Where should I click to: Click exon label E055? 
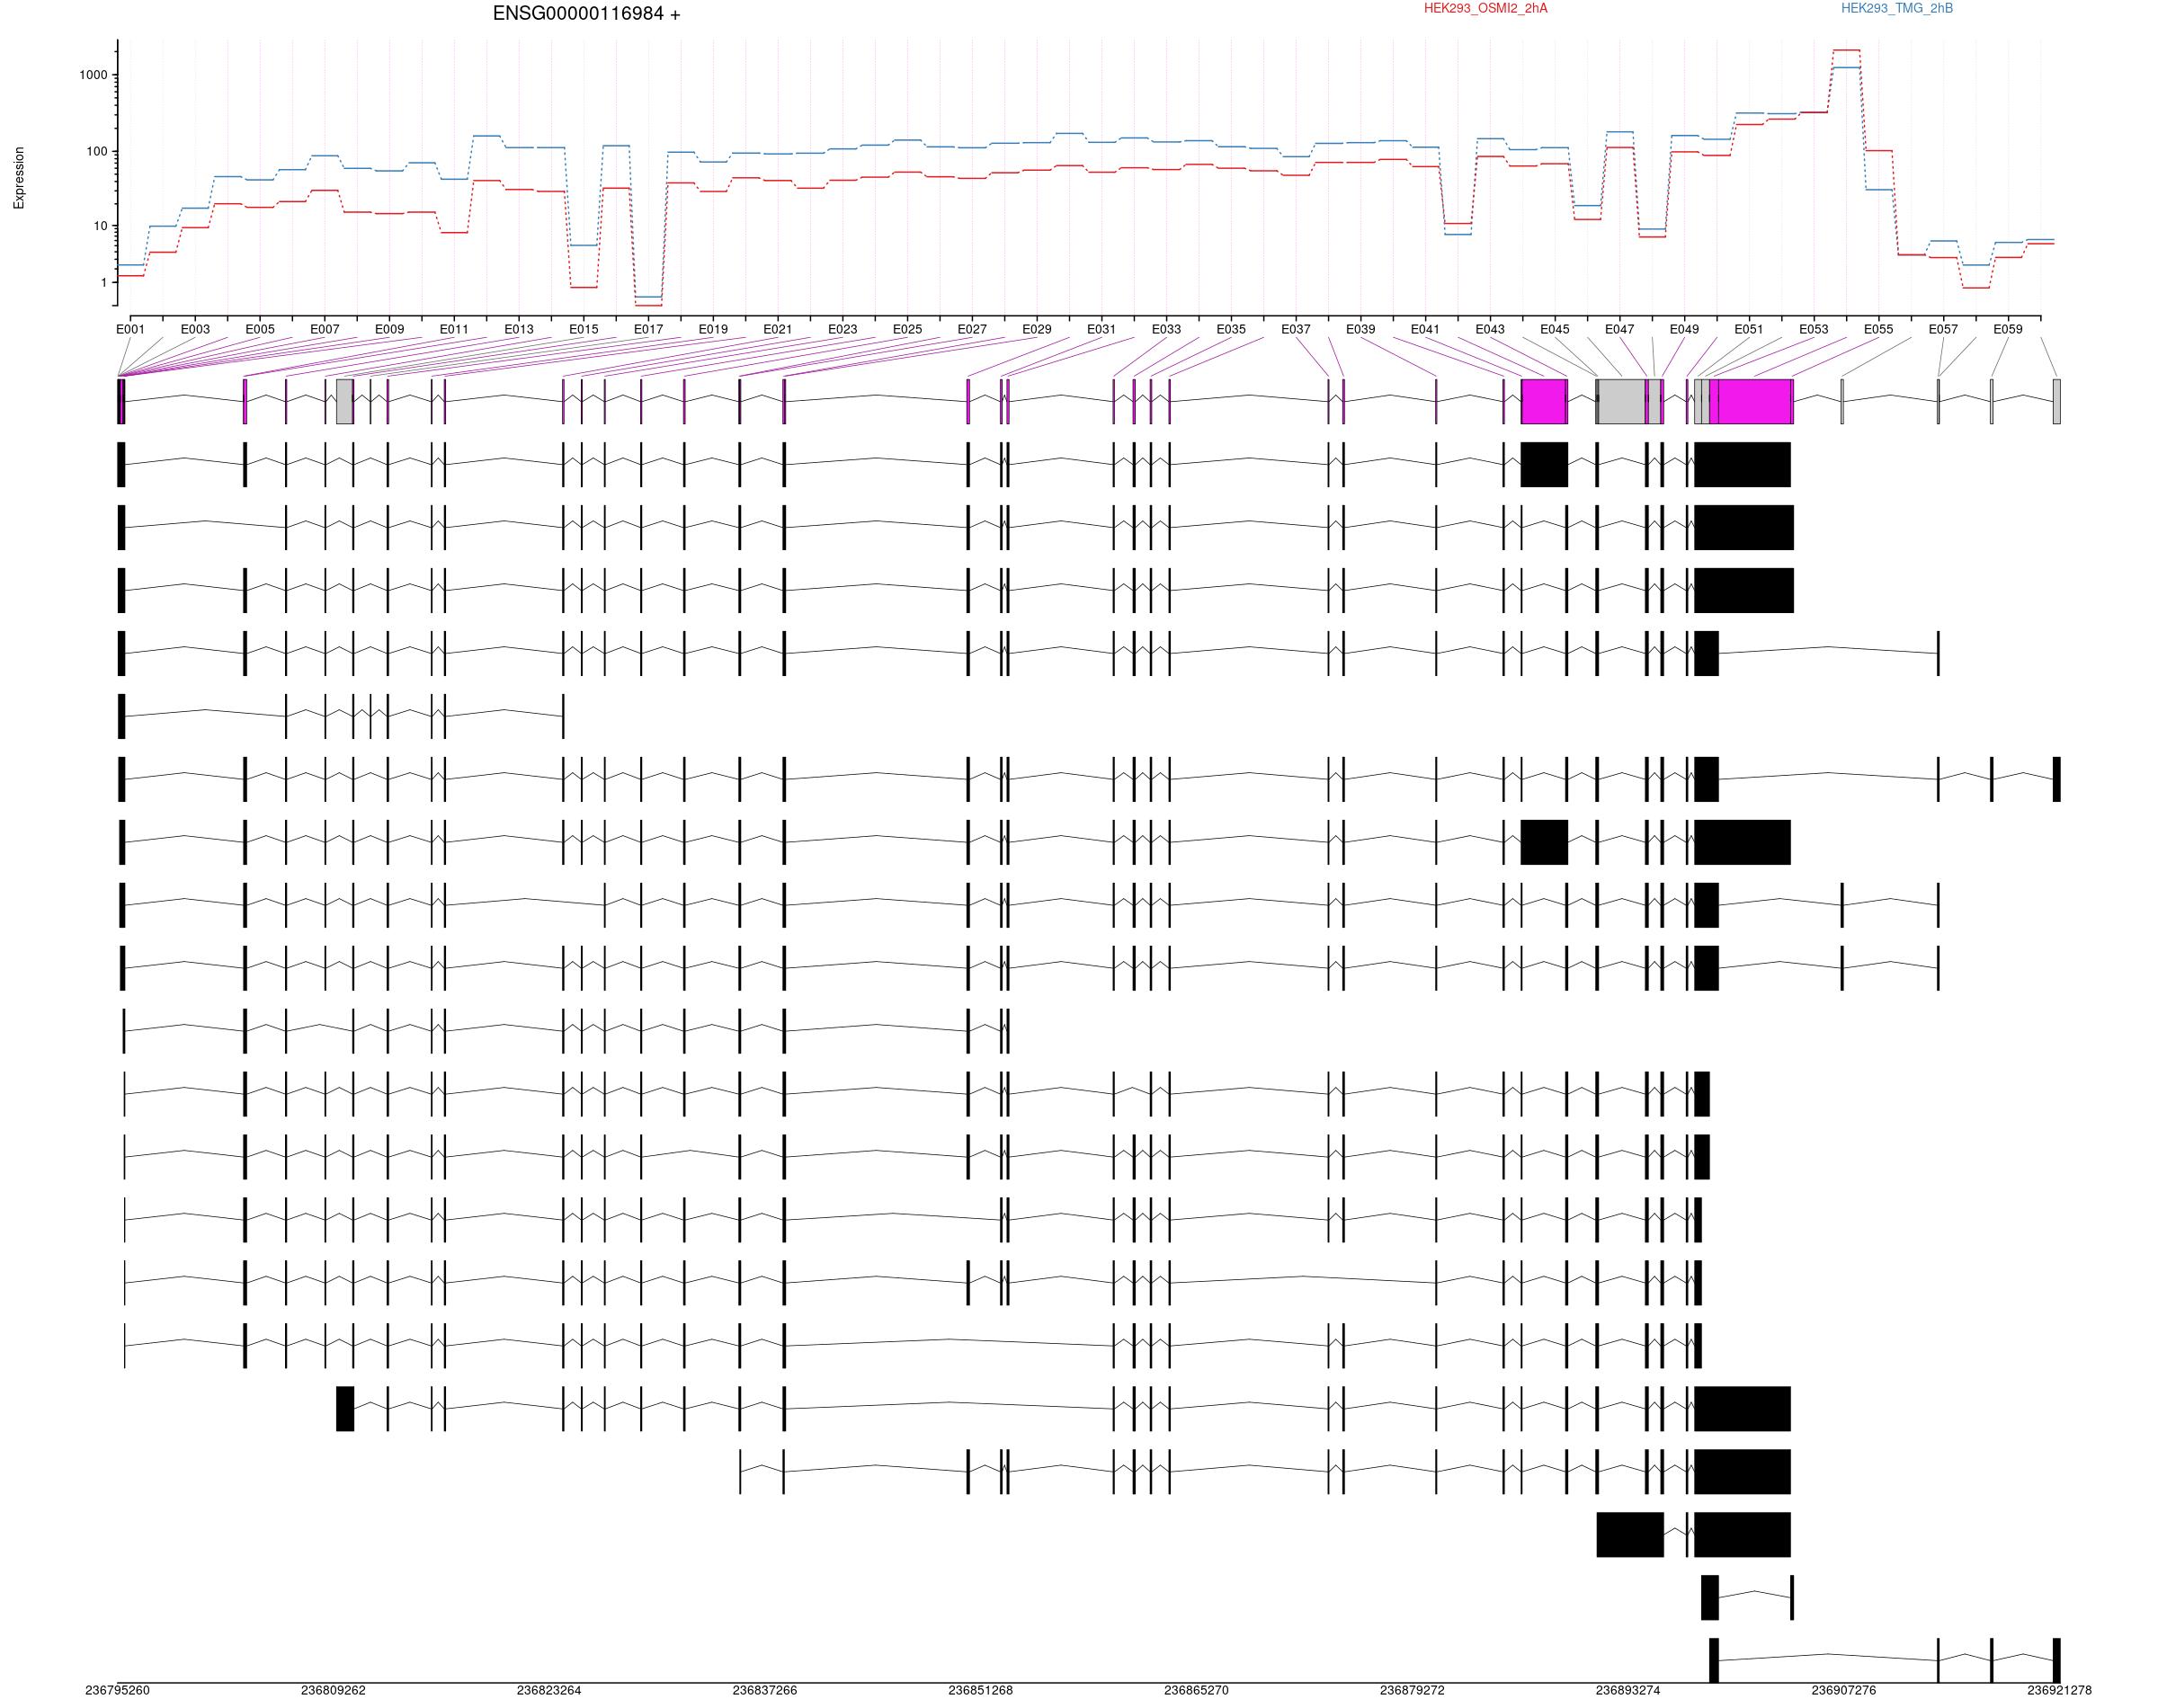1878,329
